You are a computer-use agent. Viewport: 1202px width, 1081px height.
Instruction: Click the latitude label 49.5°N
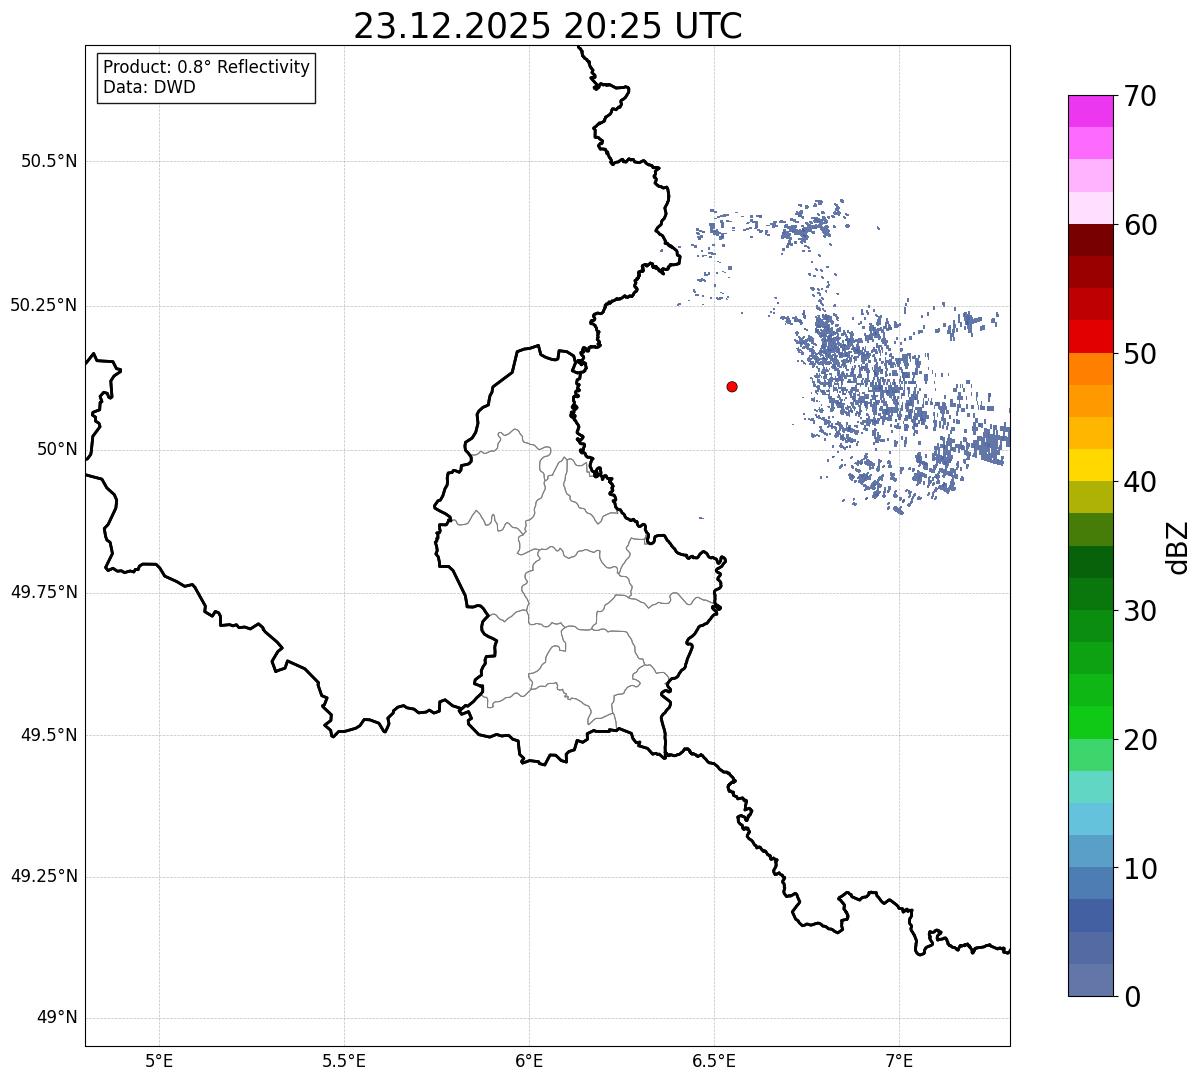pos(49,735)
